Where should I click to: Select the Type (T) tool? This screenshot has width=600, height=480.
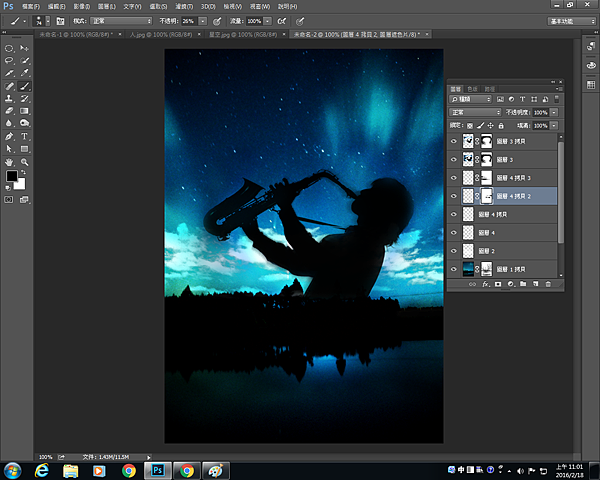[24, 136]
